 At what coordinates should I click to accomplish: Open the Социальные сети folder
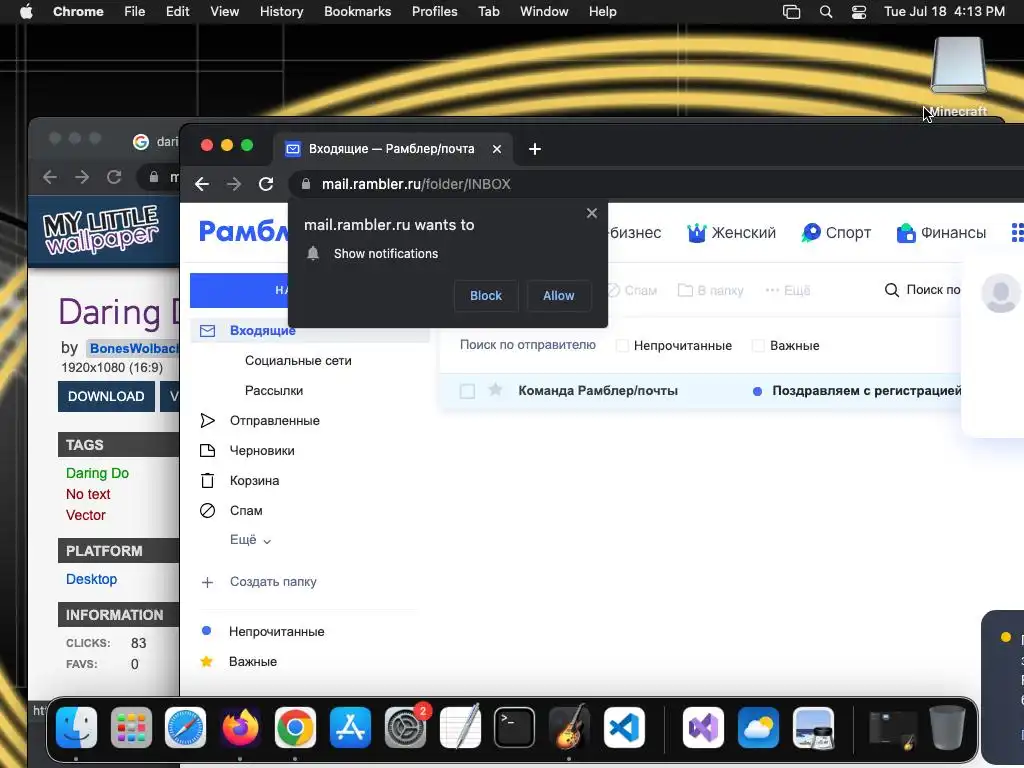tap(298, 360)
